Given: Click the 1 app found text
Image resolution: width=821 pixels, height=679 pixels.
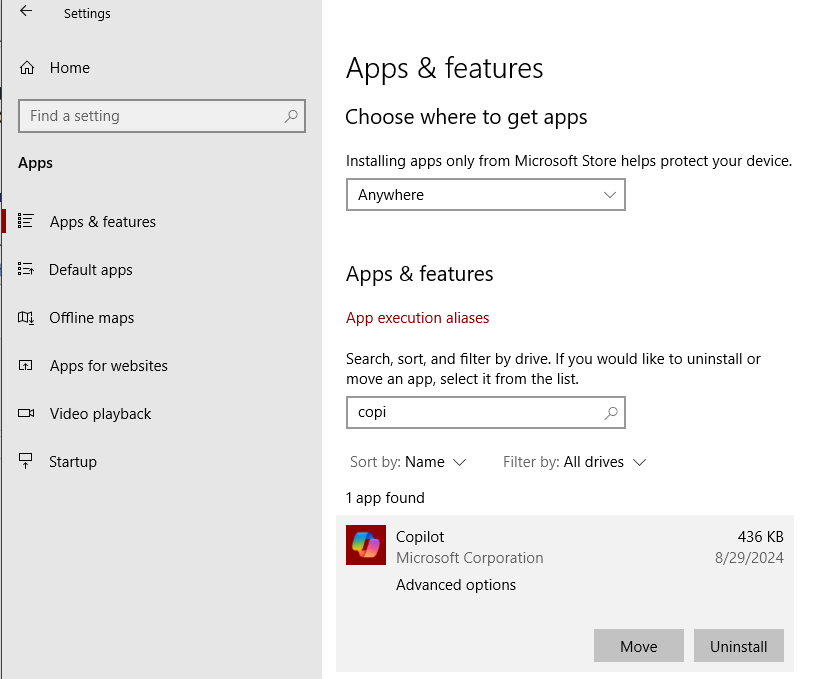Looking at the screenshot, I should pyautogui.click(x=385, y=498).
